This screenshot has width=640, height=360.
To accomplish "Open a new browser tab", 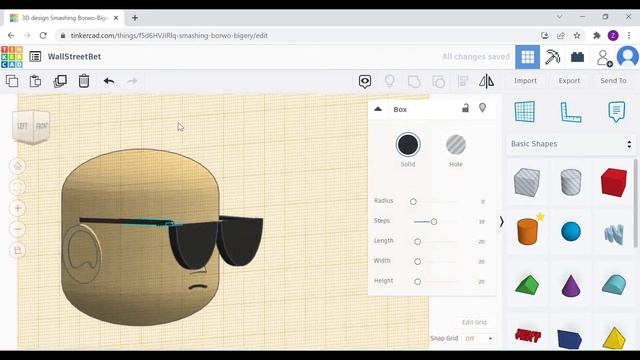I will pos(135,18).
